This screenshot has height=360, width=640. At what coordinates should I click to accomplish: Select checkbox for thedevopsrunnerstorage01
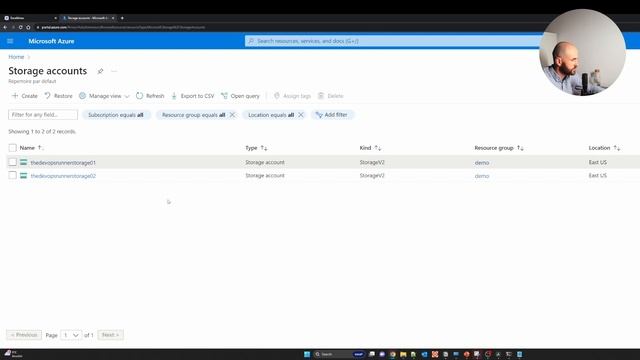coord(13,162)
